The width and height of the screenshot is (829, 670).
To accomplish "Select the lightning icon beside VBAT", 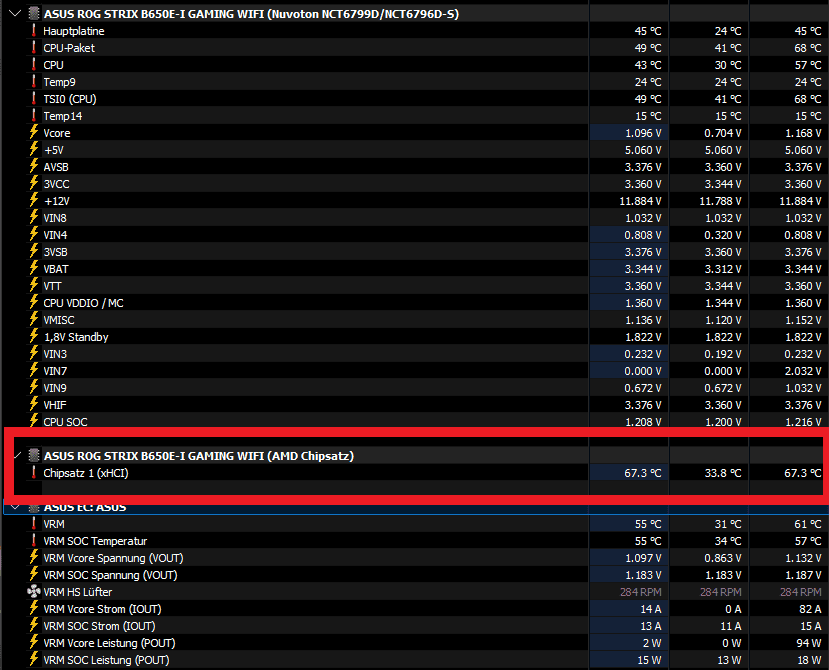I will pyautogui.click(x=34, y=269).
